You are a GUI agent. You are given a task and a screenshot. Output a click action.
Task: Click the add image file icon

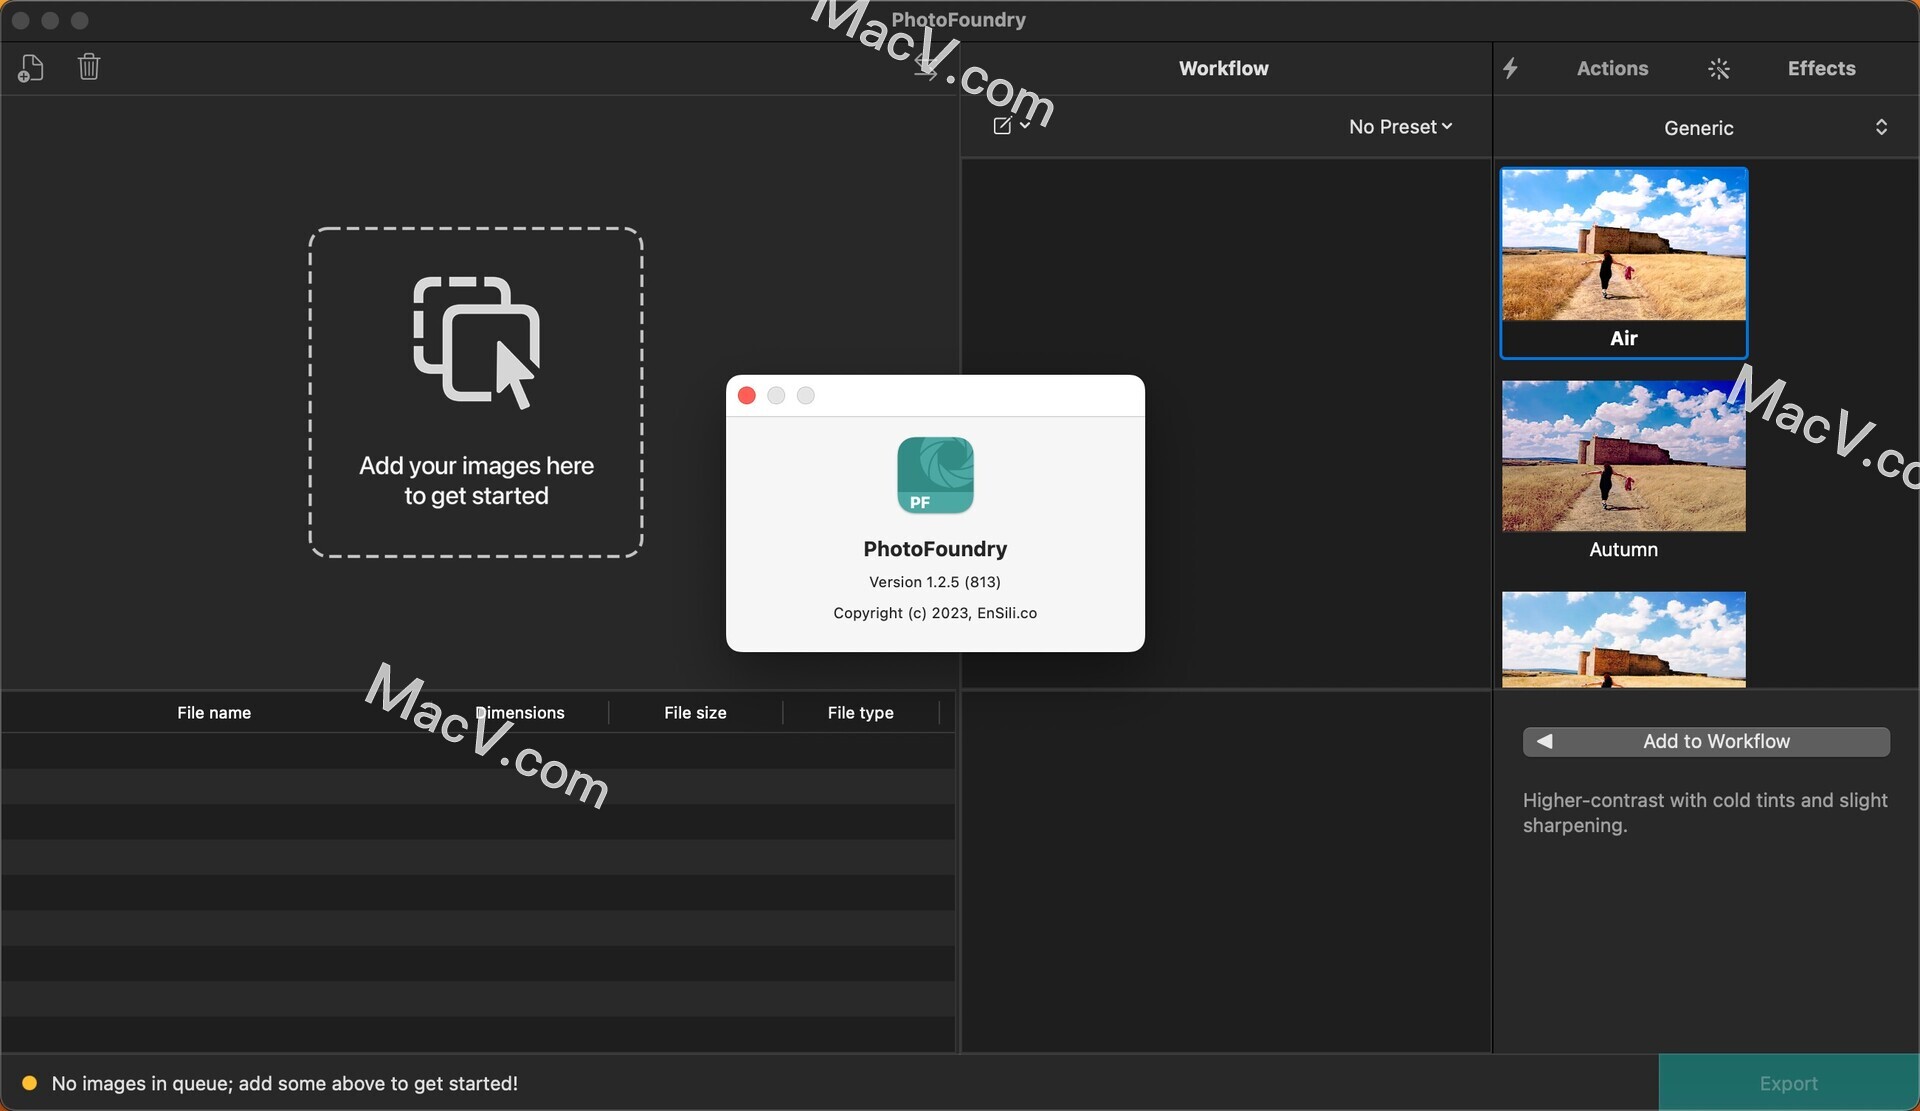pyautogui.click(x=31, y=68)
